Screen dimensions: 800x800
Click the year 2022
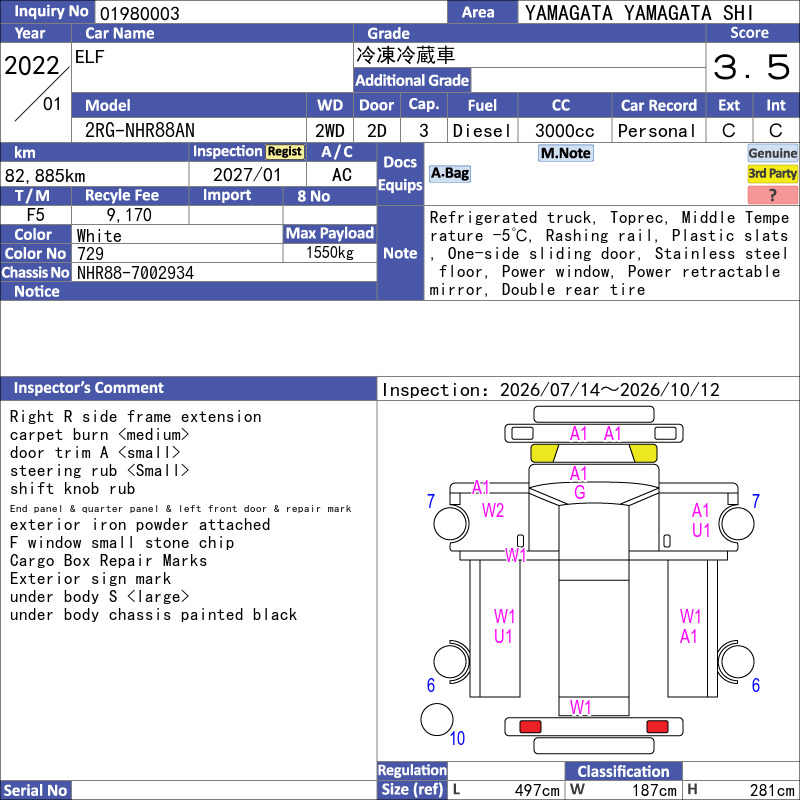pos(32,66)
